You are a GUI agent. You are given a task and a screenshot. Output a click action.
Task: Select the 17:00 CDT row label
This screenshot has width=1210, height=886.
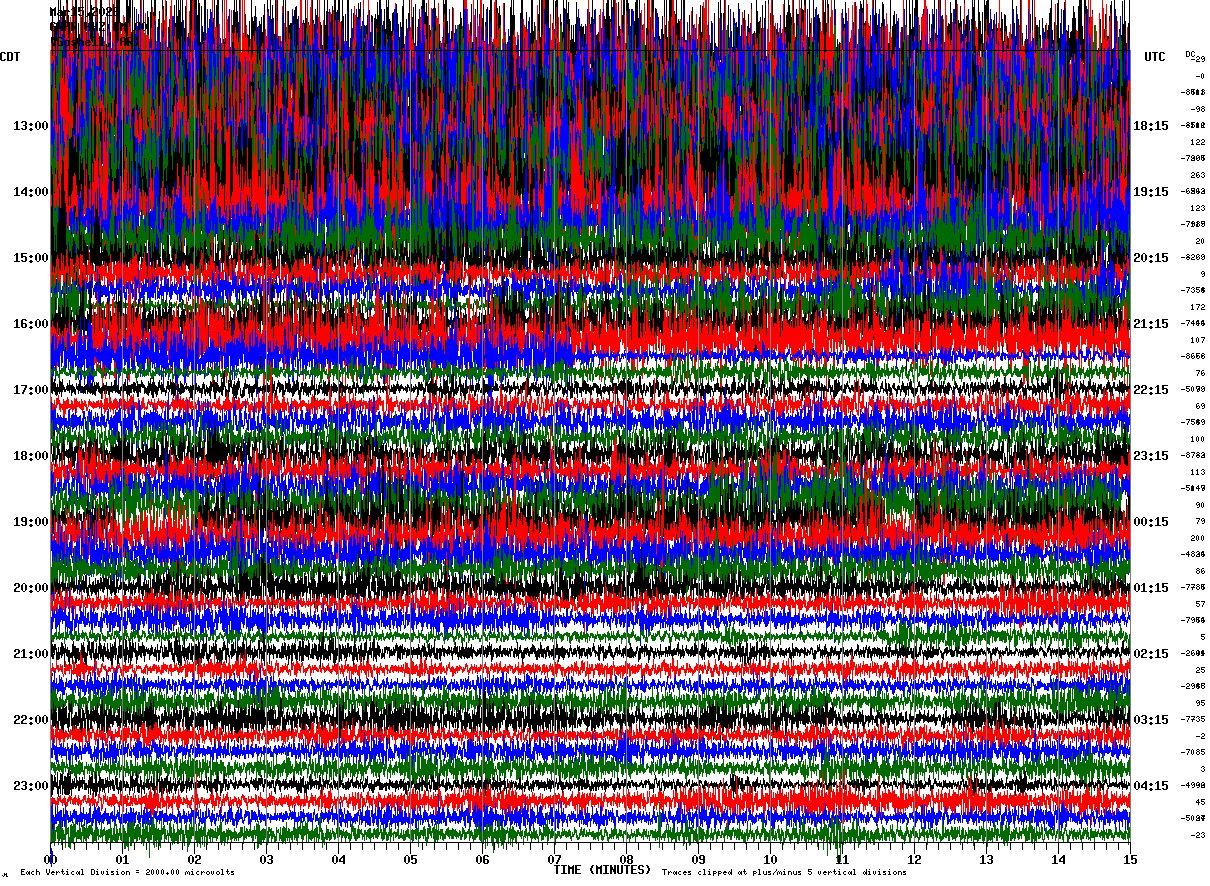(x=31, y=390)
